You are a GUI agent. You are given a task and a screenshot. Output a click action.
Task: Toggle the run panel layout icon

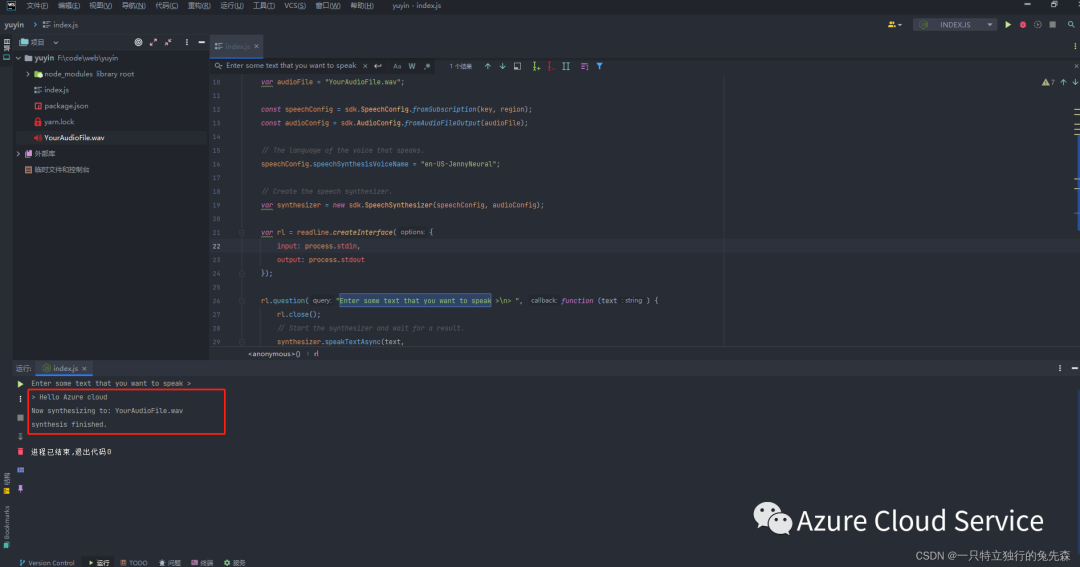pos(20,470)
